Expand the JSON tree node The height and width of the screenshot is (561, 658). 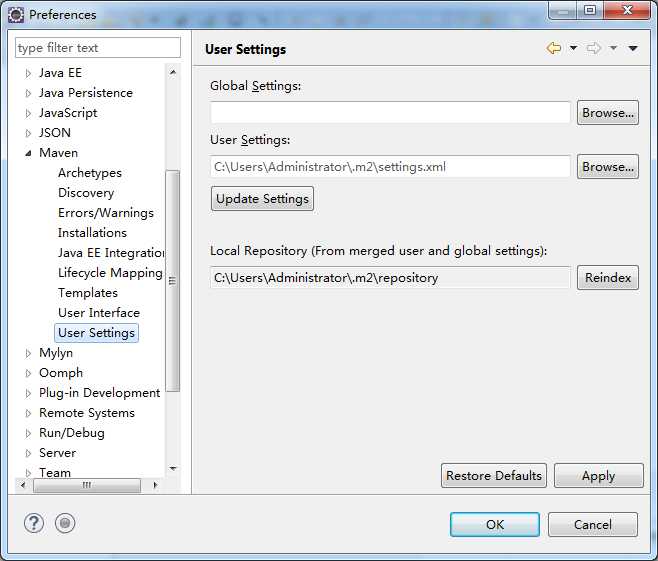(28, 133)
